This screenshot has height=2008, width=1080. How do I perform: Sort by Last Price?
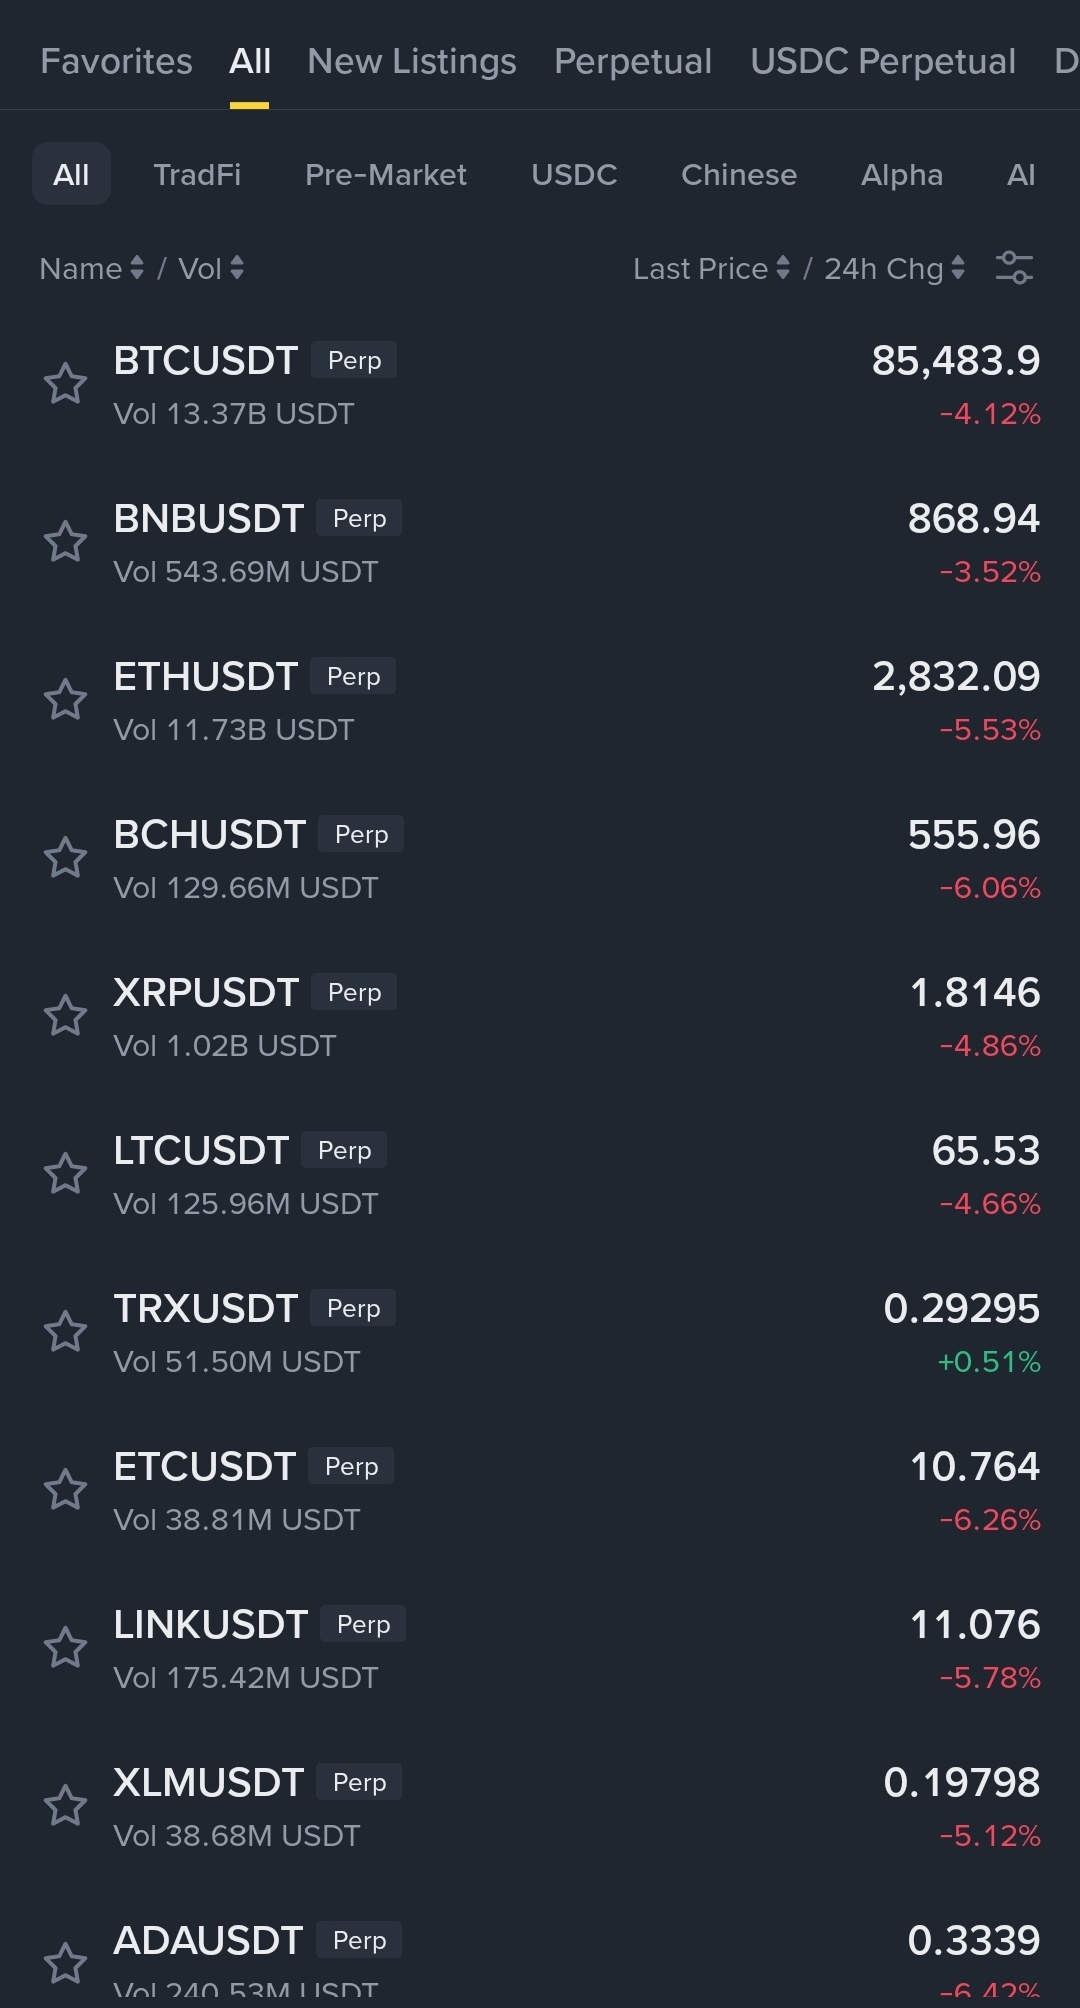(x=711, y=268)
